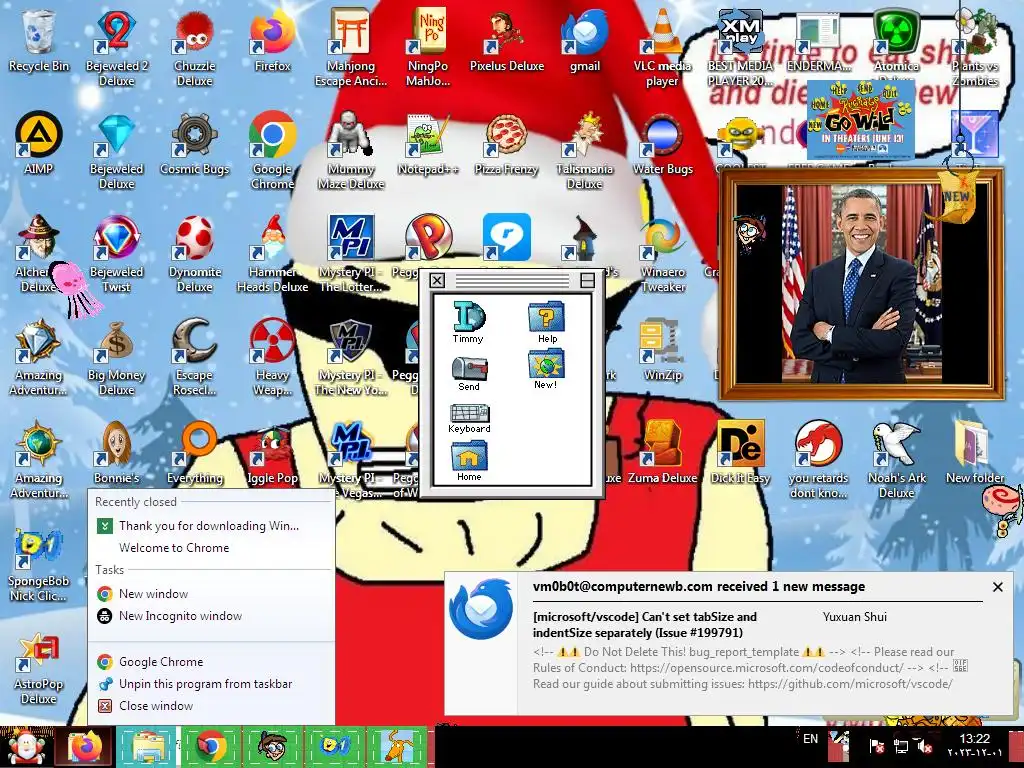Image resolution: width=1024 pixels, height=768 pixels.
Task: Launch the WinZip desktop icon
Action: tap(662, 349)
